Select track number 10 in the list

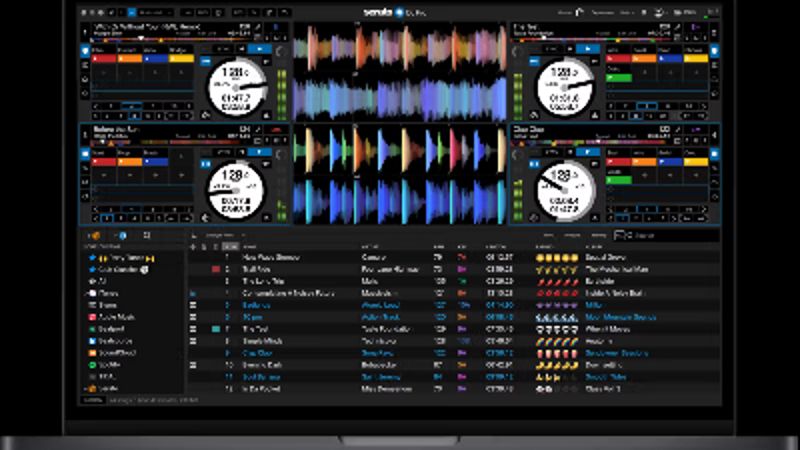pyautogui.click(x=454, y=365)
